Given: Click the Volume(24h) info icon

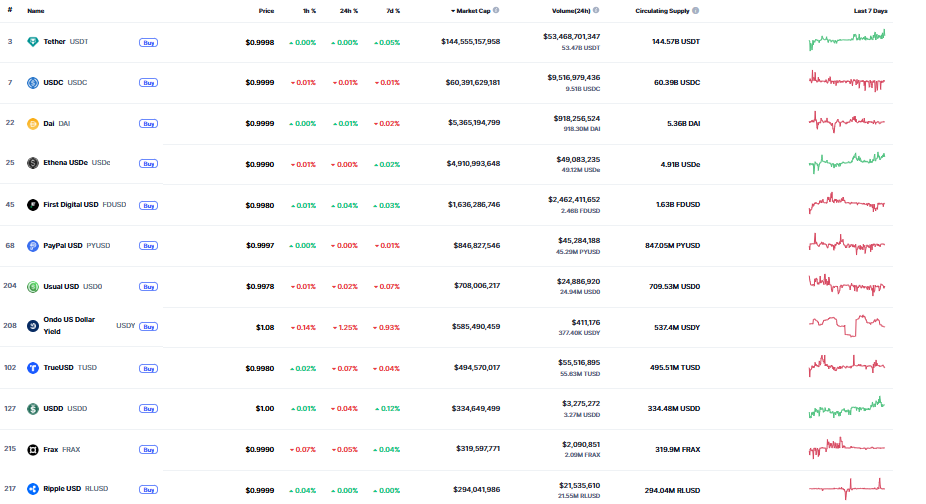Looking at the screenshot, I should click(x=596, y=10).
